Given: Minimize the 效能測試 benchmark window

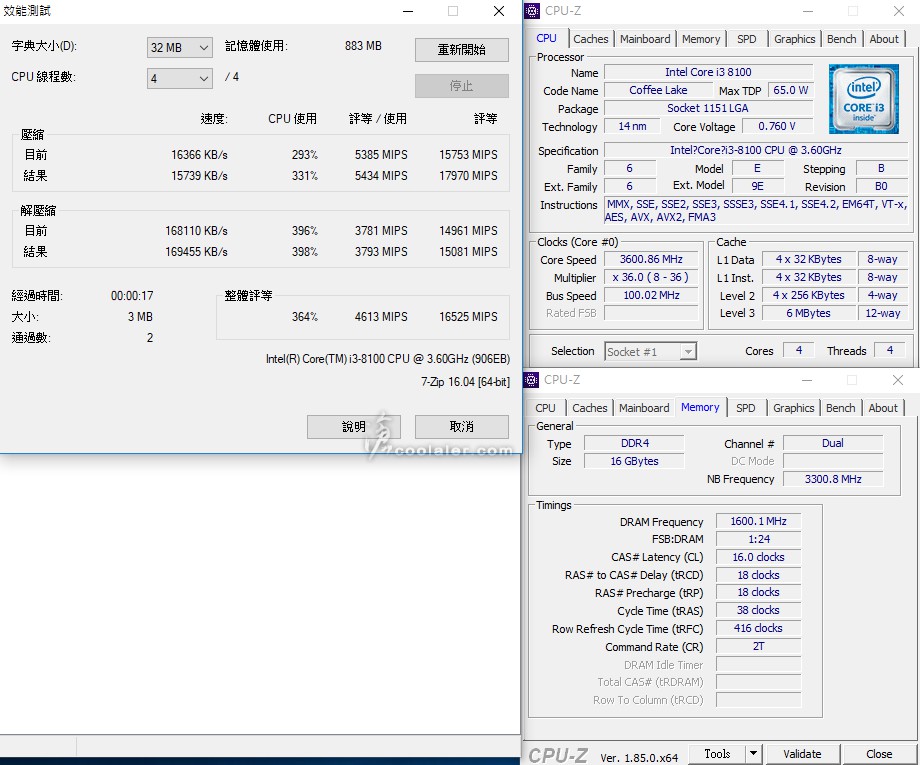Looking at the screenshot, I should pyautogui.click(x=408, y=11).
